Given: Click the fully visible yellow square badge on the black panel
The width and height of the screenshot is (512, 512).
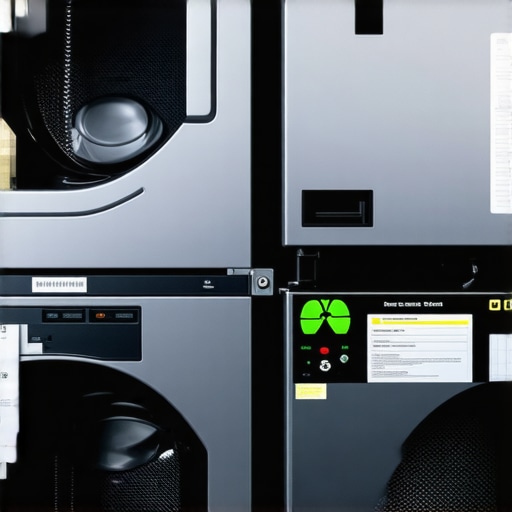Looking at the screenshot, I should [495, 305].
